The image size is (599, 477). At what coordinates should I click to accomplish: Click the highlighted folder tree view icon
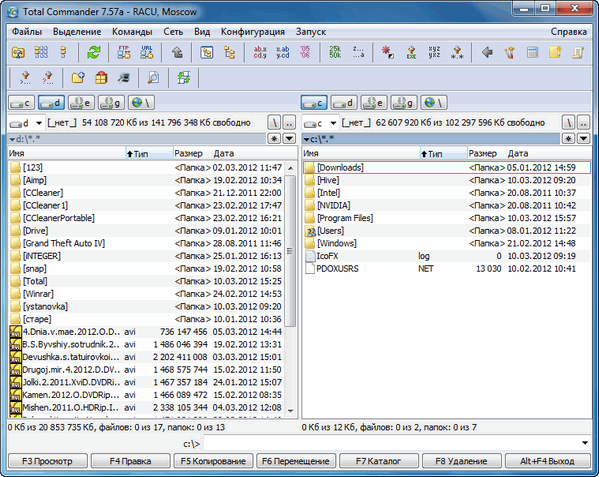point(207,52)
